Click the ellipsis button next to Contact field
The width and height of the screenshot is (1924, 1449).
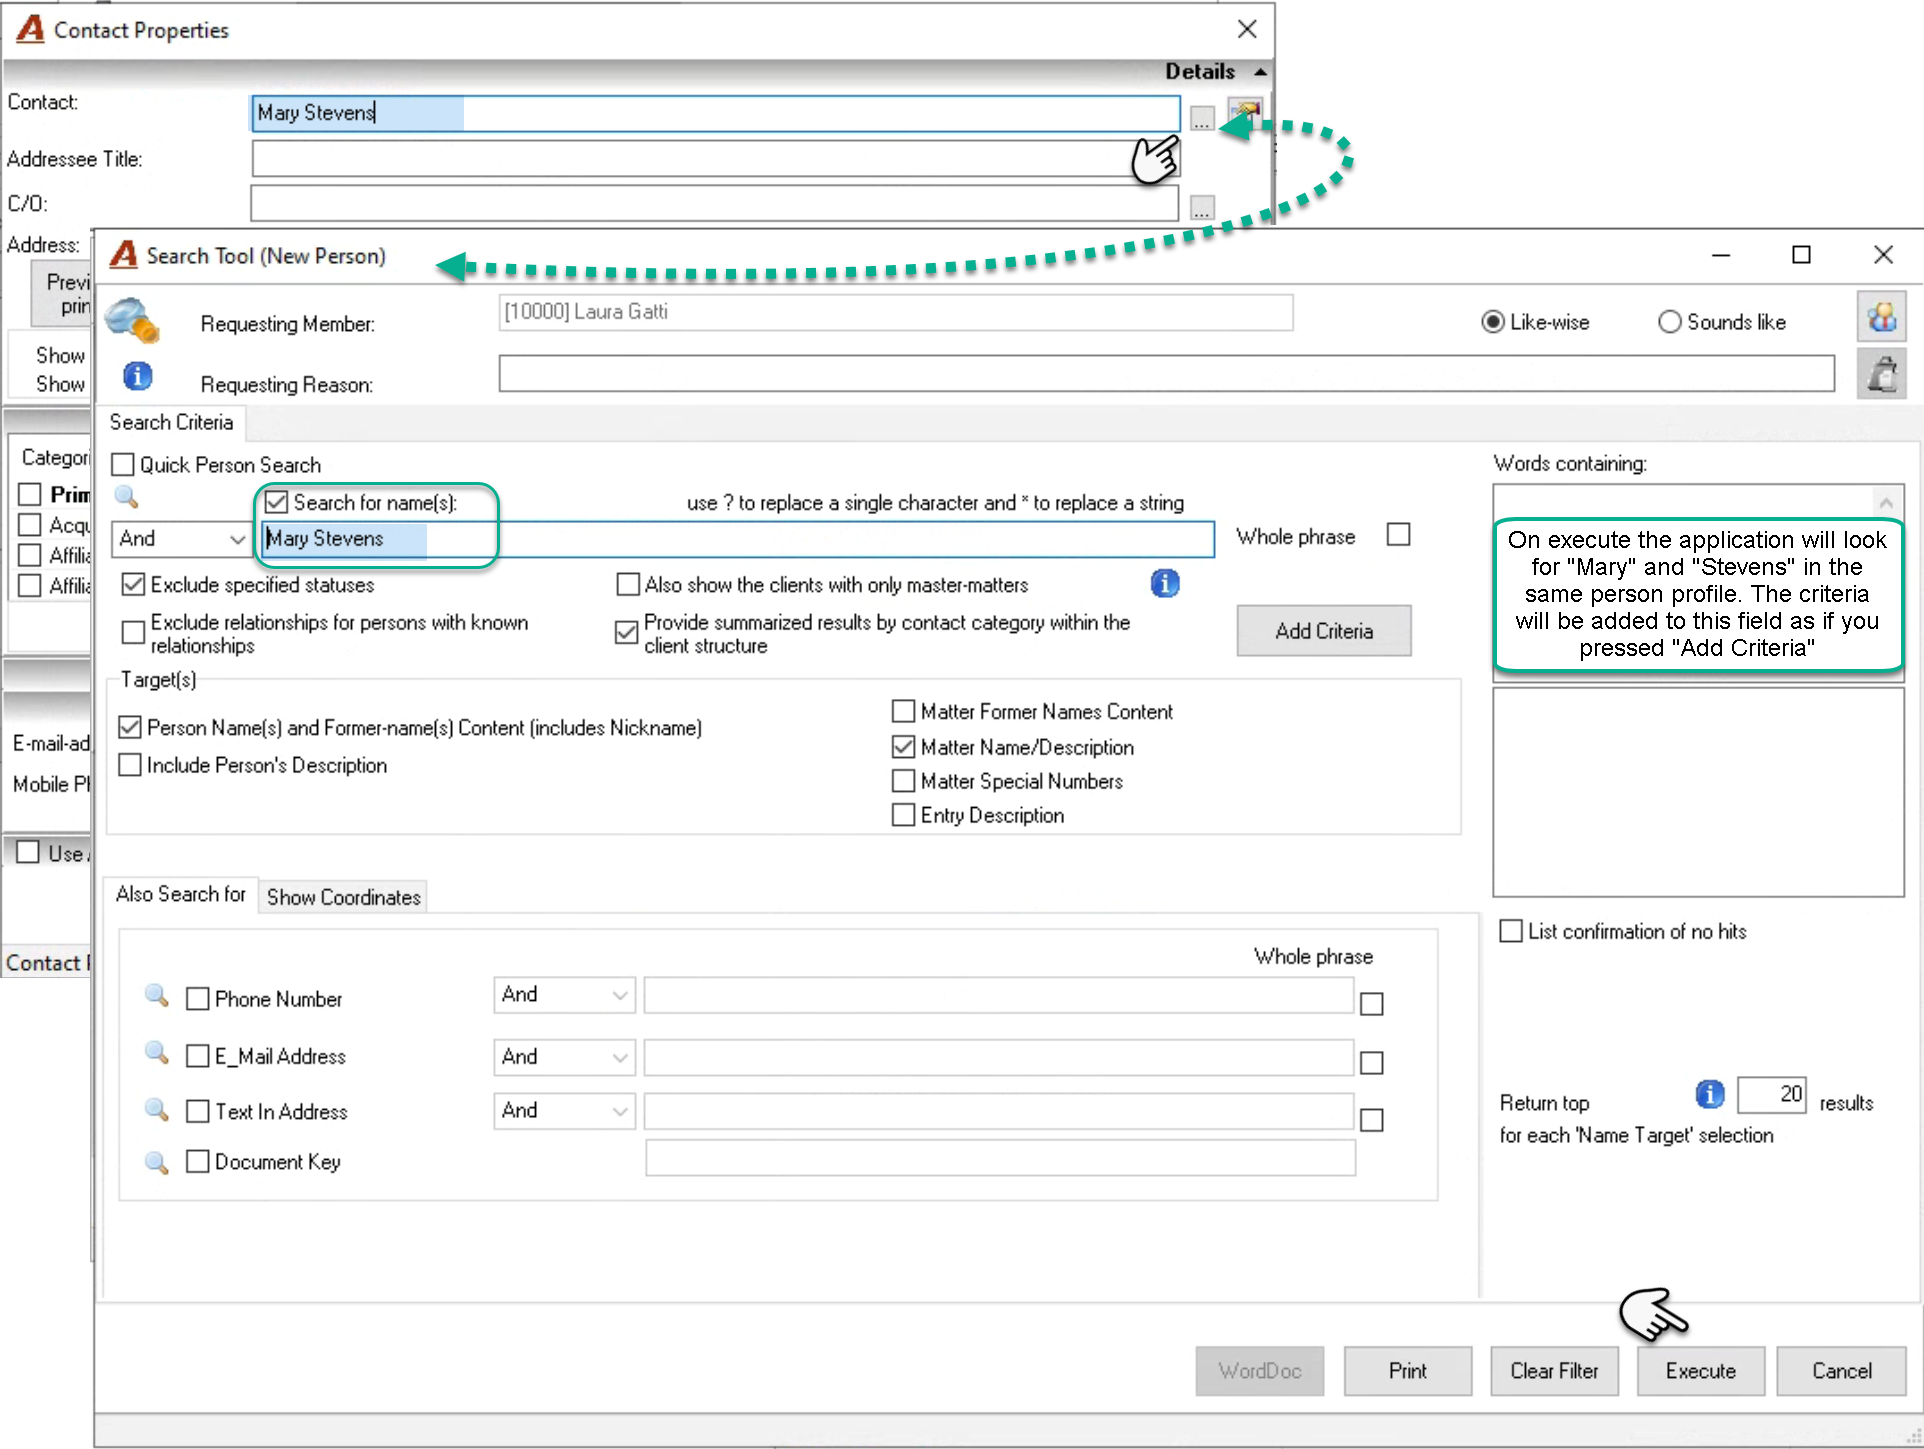[1202, 118]
